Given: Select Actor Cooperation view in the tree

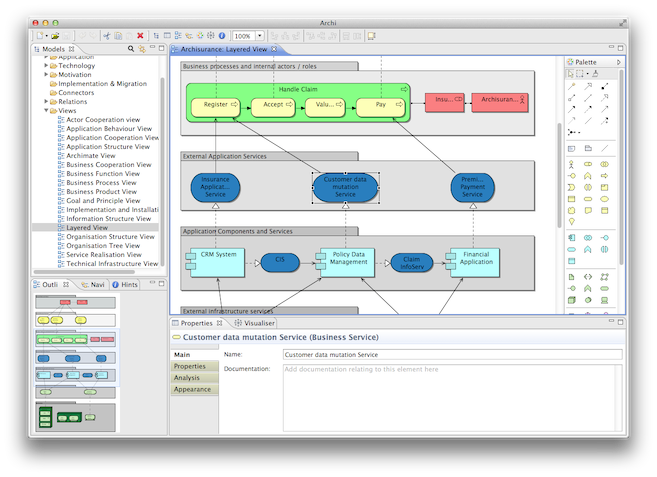Looking at the screenshot, I should pos(103,120).
